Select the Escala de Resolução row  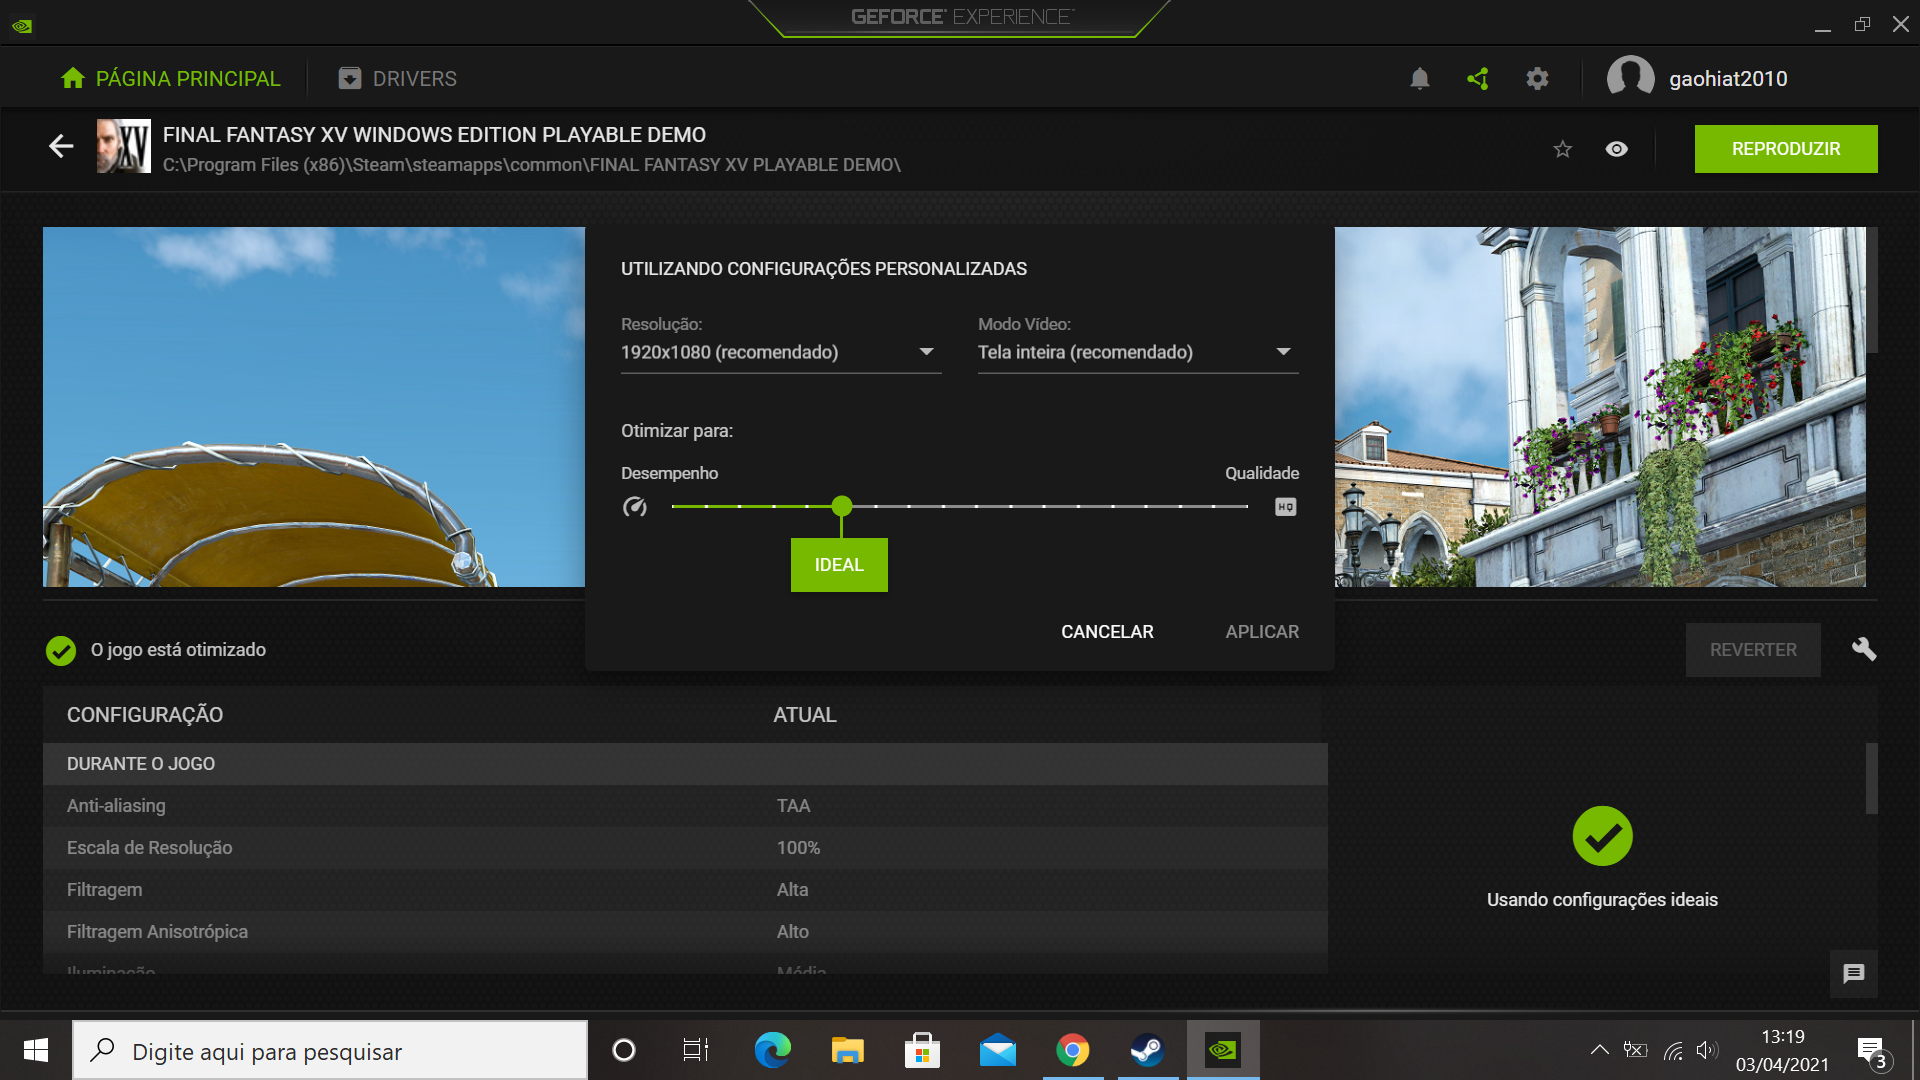pyautogui.click(x=685, y=848)
